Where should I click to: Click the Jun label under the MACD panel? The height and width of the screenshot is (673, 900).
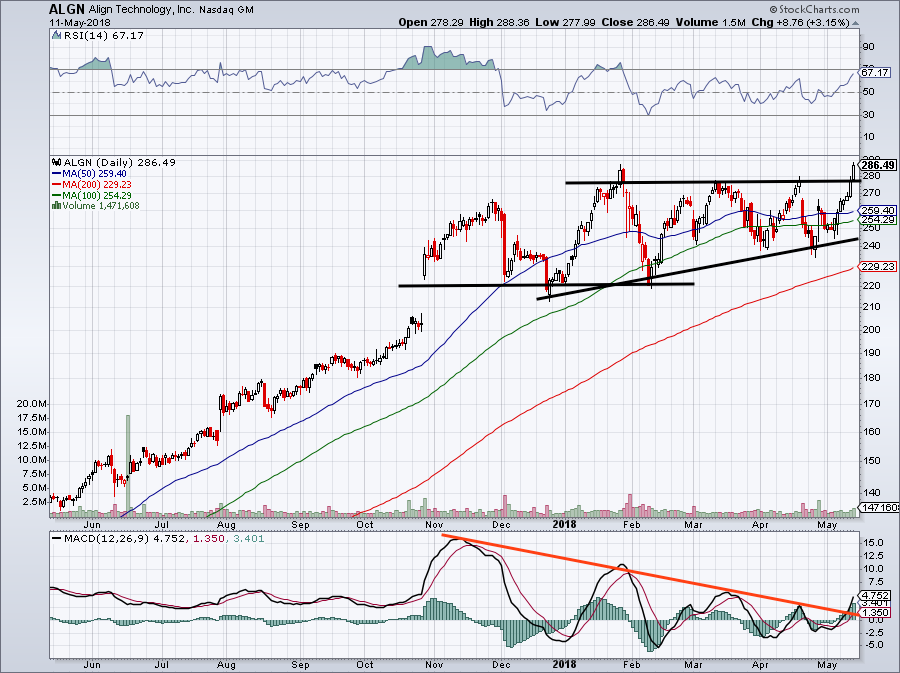point(92,665)
